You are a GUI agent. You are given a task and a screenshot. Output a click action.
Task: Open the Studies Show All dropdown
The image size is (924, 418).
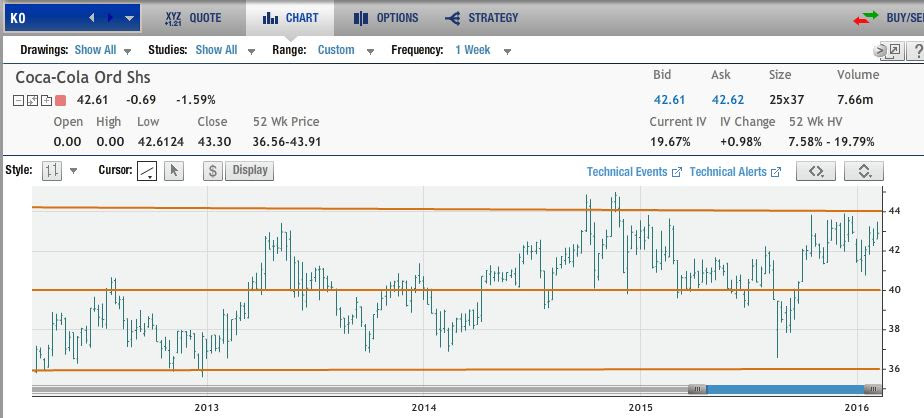point(224,50)
